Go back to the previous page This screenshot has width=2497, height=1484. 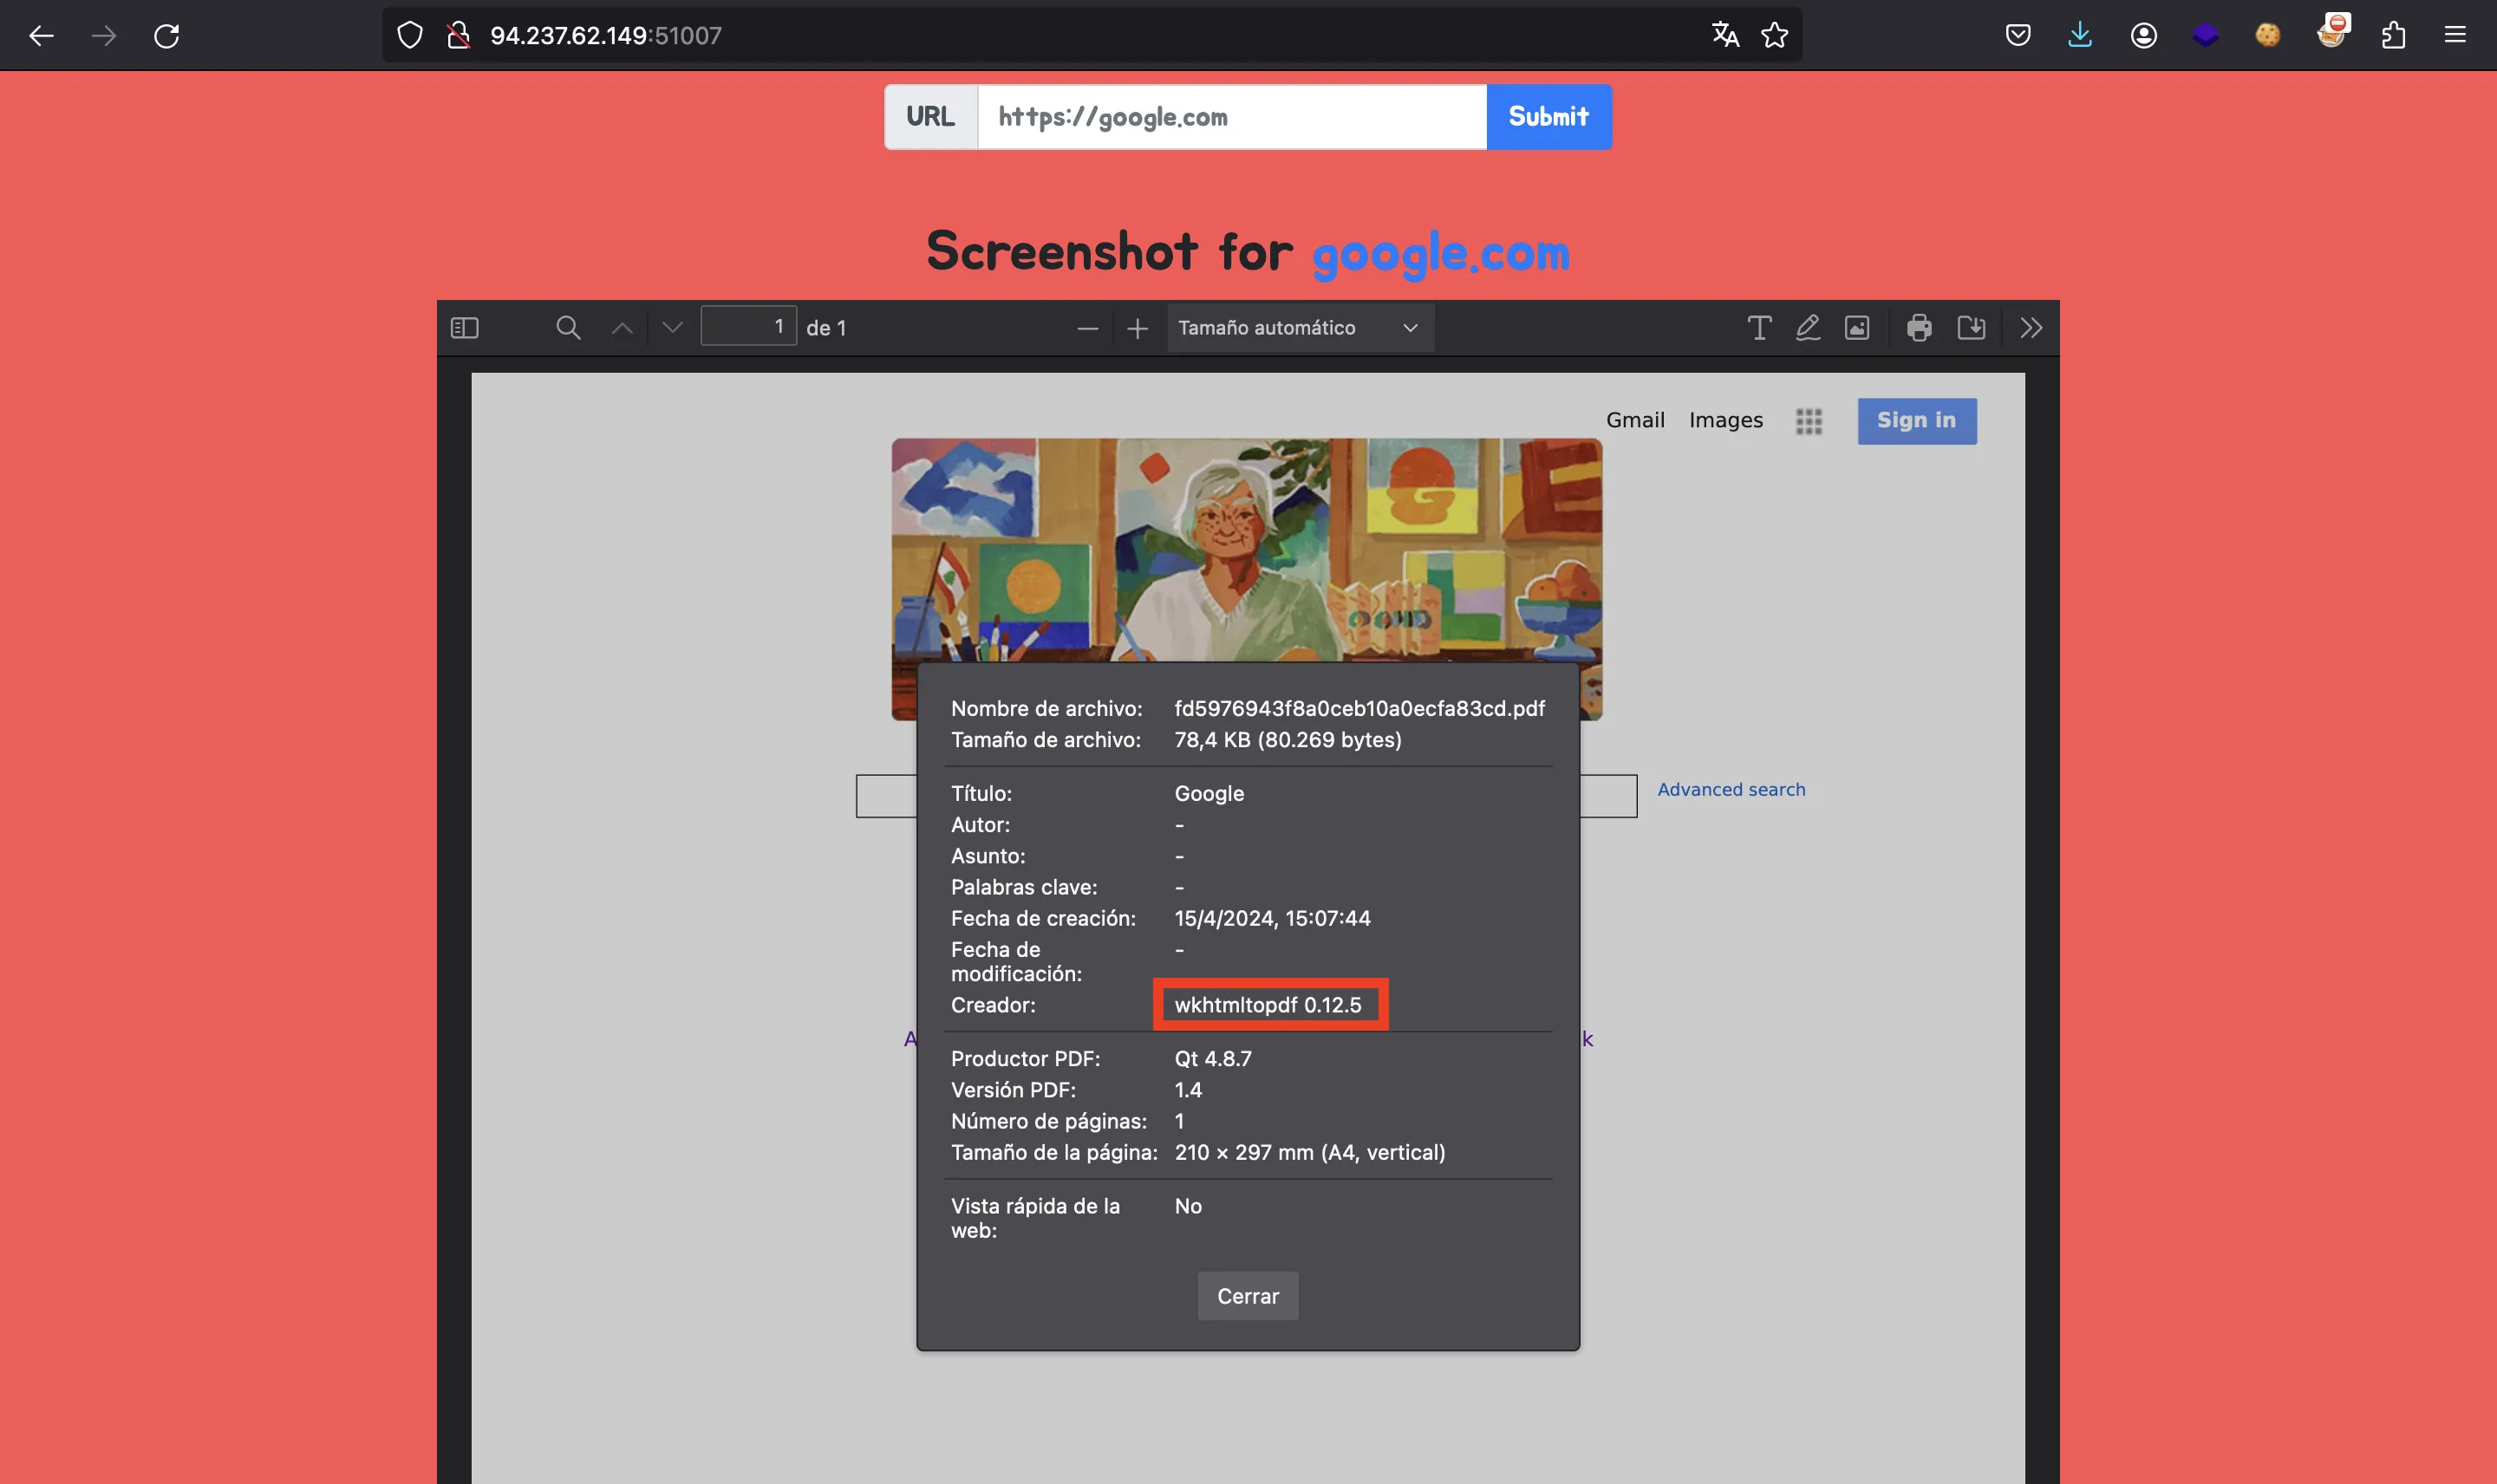tap(41, 36)
